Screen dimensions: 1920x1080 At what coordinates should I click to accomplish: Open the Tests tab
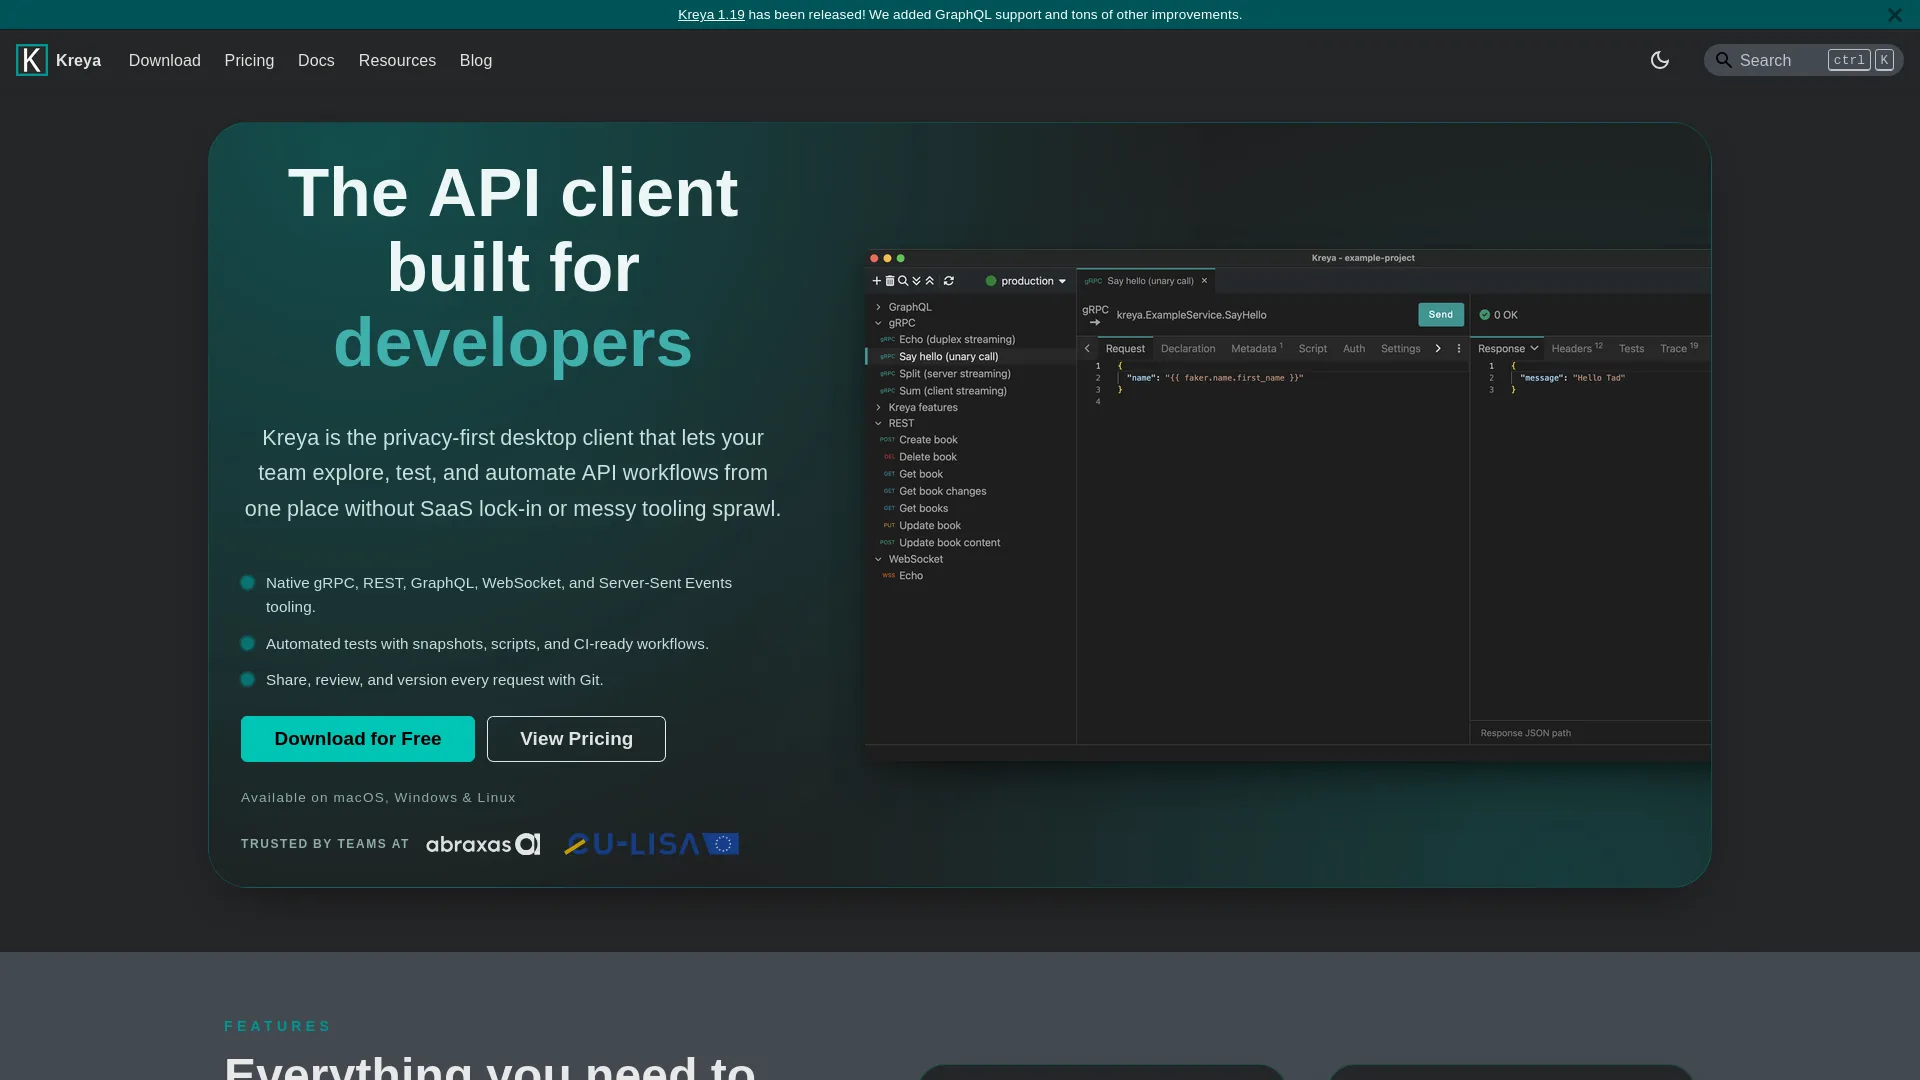click(x=1631, y=349)
